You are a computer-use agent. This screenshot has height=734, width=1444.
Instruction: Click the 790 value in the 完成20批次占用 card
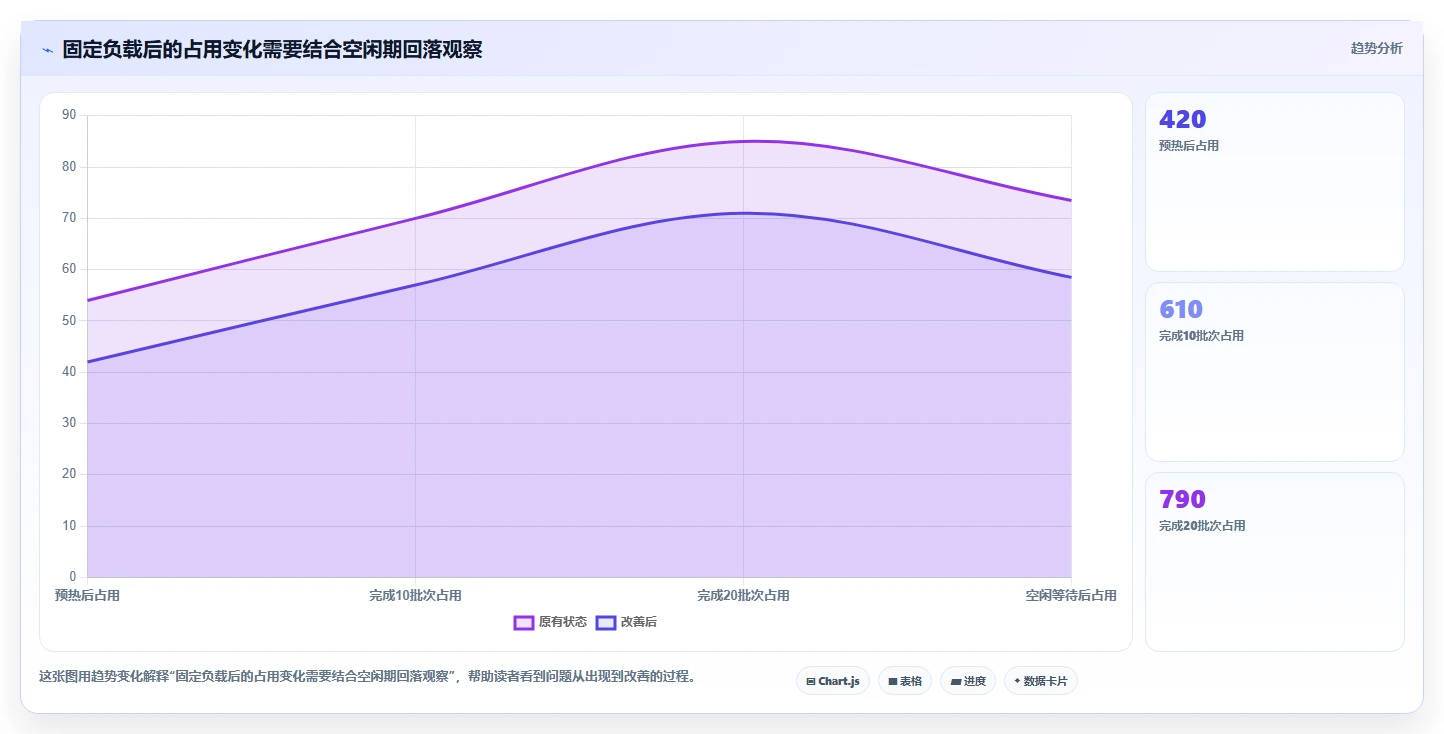click(x=1182, y=499)
